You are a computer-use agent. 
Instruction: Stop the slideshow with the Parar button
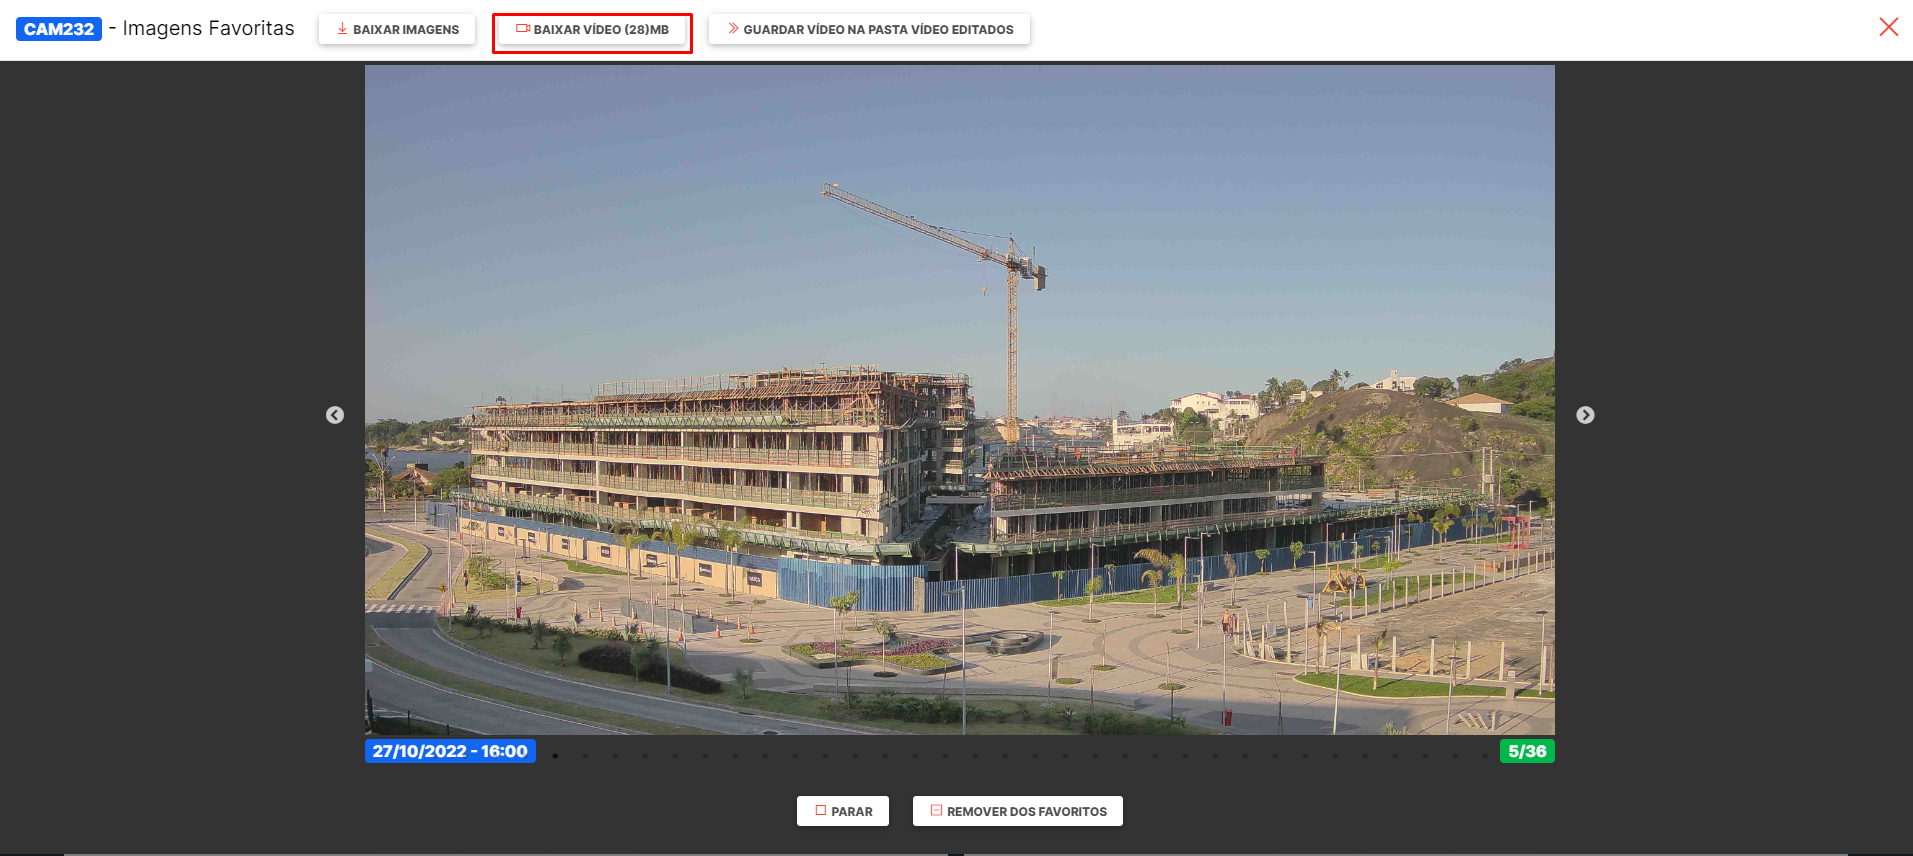pos(843,811)
